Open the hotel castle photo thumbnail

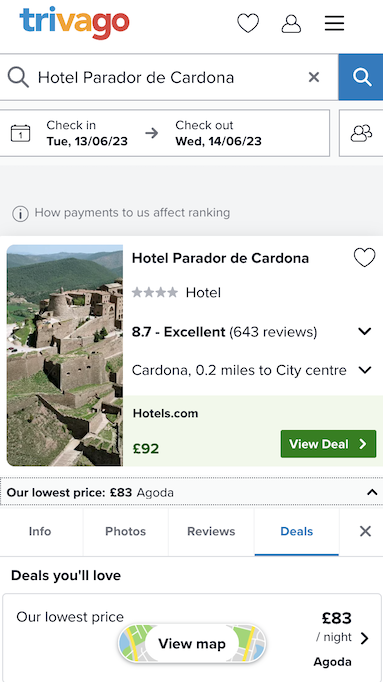pyautogui.click(x=65, y=355)
